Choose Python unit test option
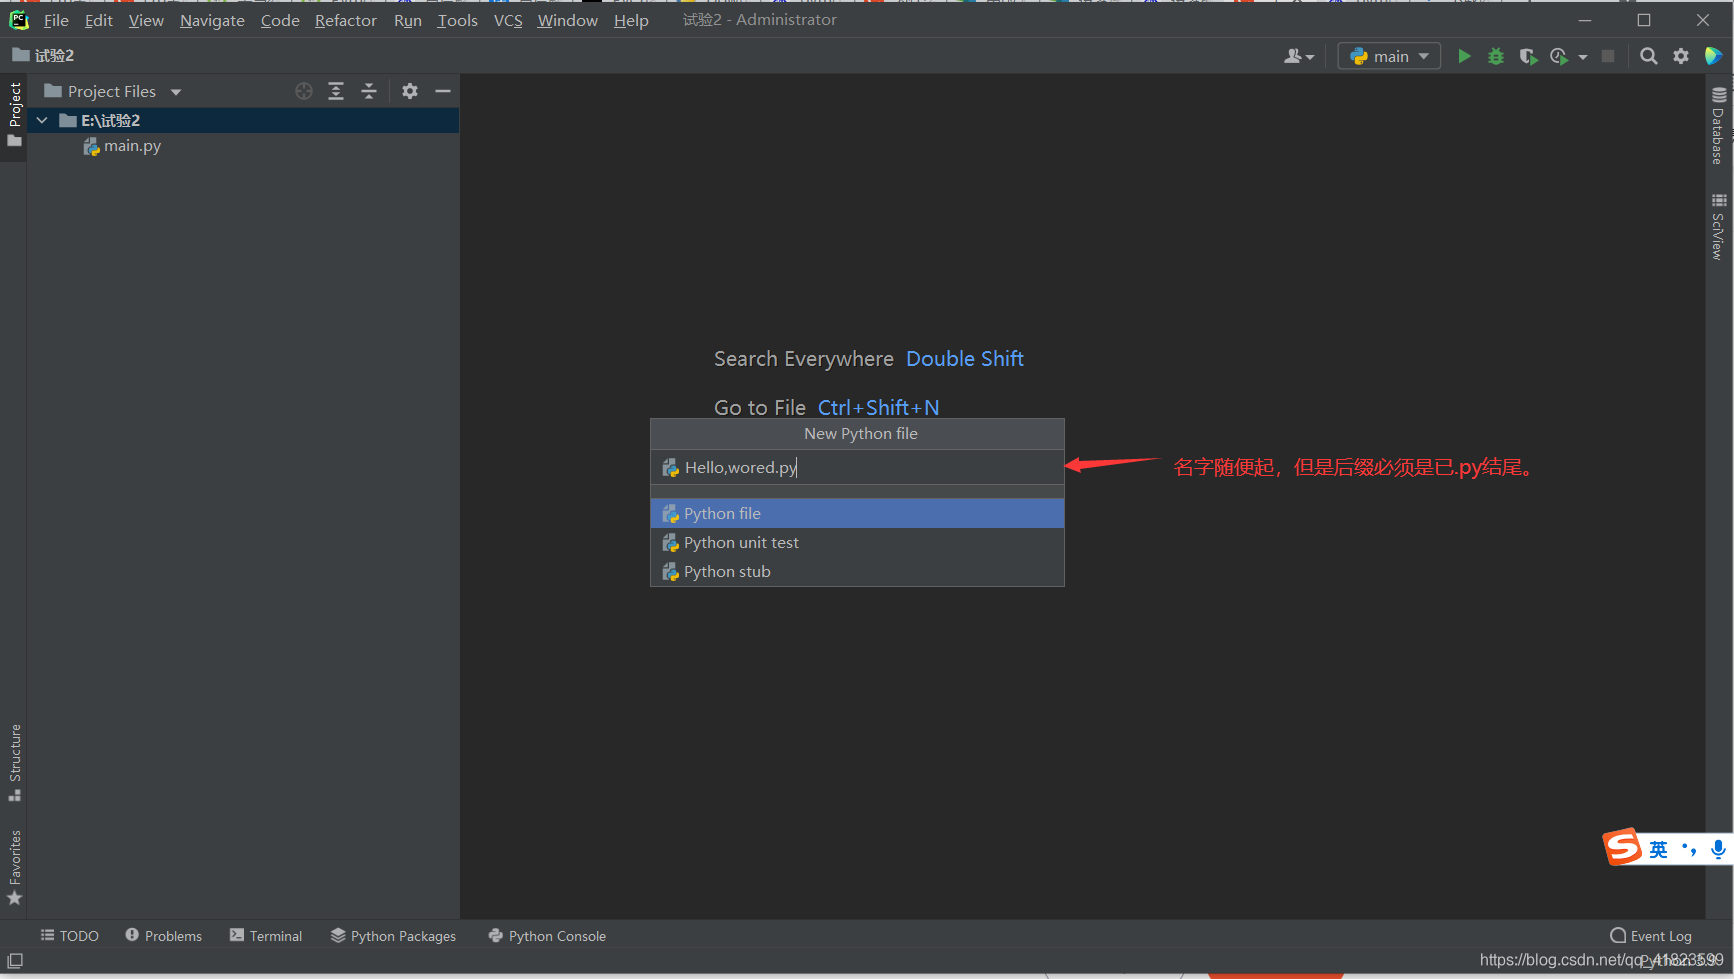Image resolution: width=1734 pixels, height=979 pixels. (x=857, y=542)
